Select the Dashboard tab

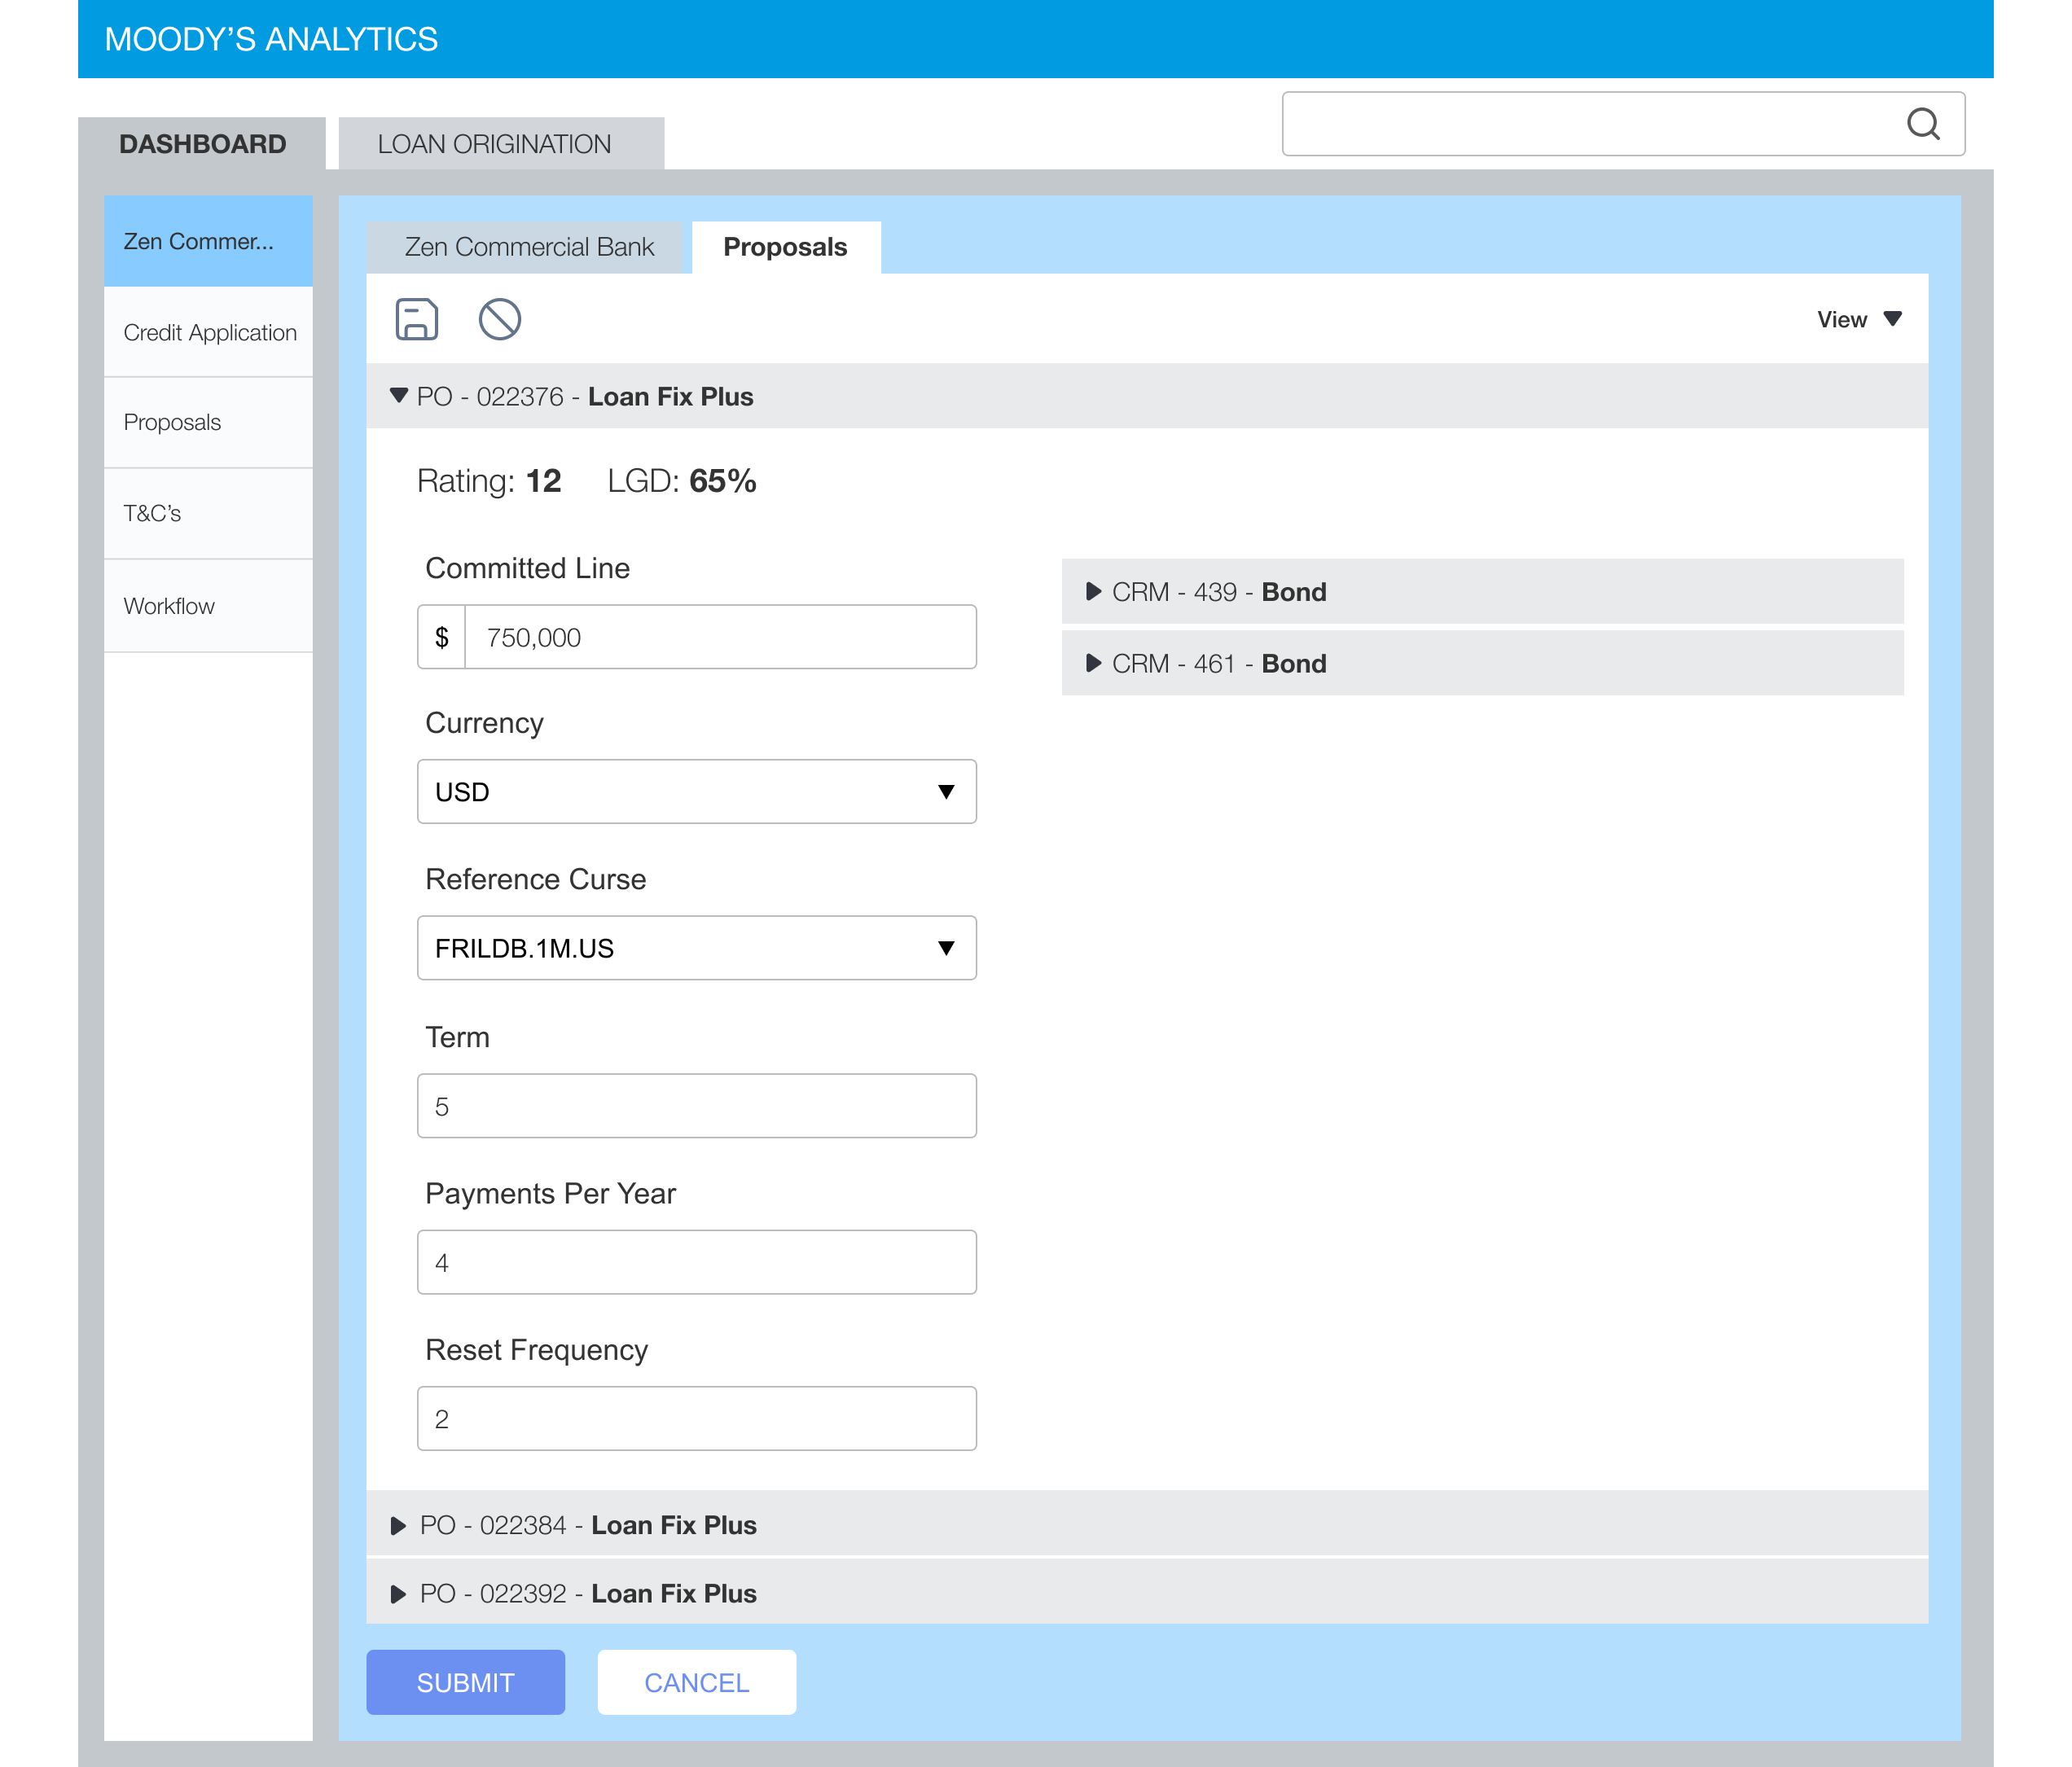point(202,144)
